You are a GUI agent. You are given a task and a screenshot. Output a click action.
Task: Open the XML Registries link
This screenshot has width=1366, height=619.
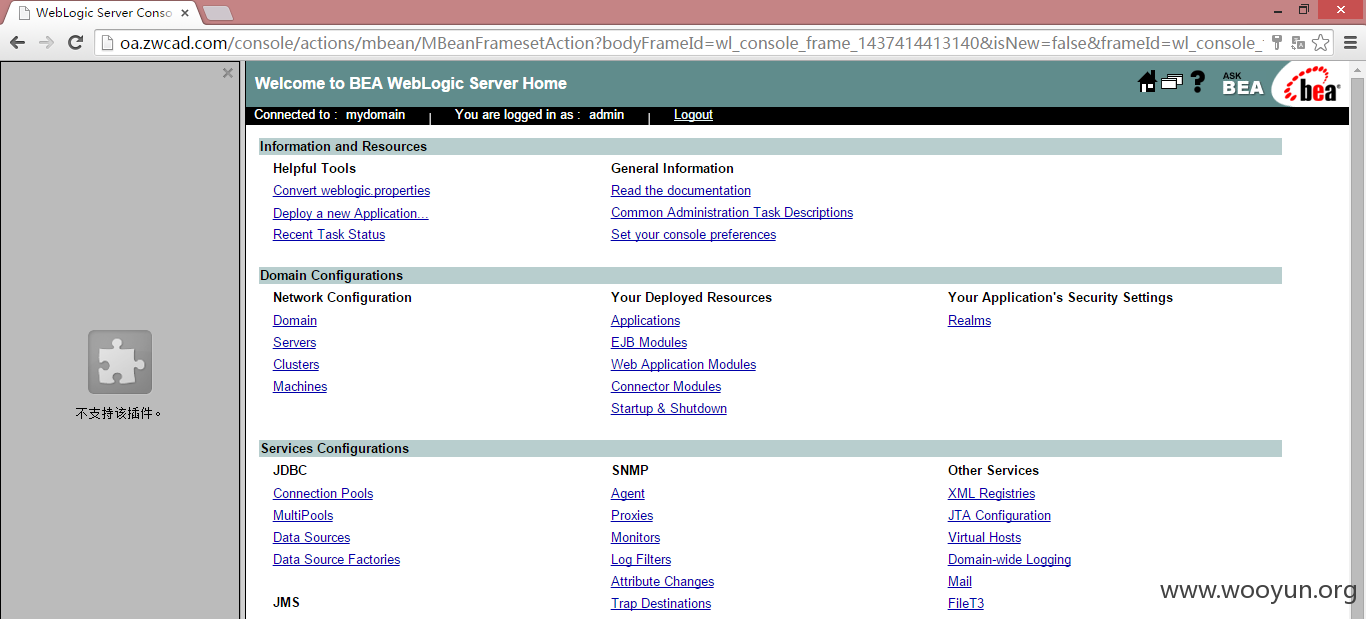991,493
